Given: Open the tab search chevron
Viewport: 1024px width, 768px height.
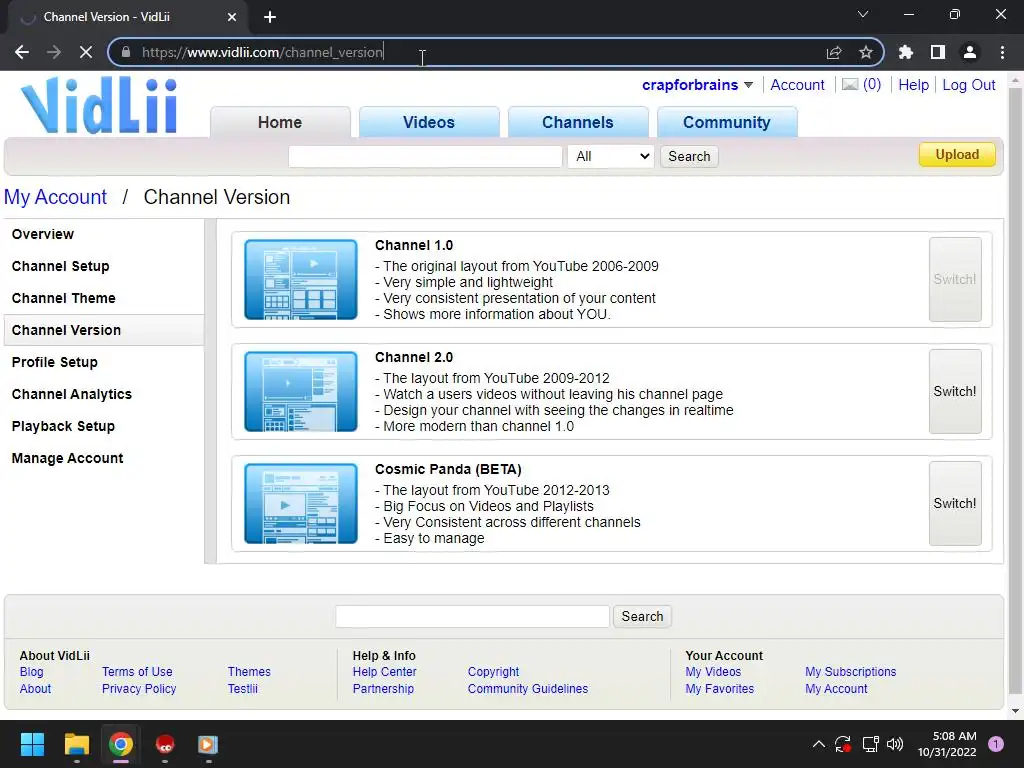Looking at the screenshot, I should 863,14.
